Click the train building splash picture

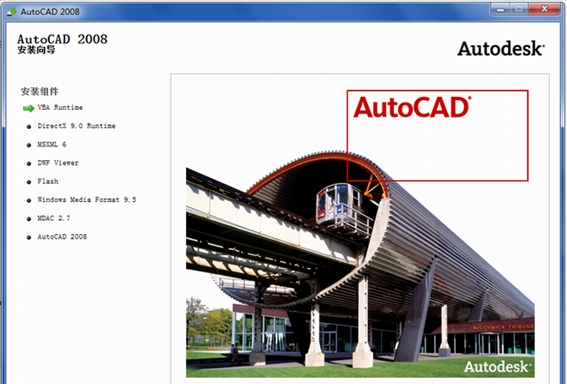[360, 264]
